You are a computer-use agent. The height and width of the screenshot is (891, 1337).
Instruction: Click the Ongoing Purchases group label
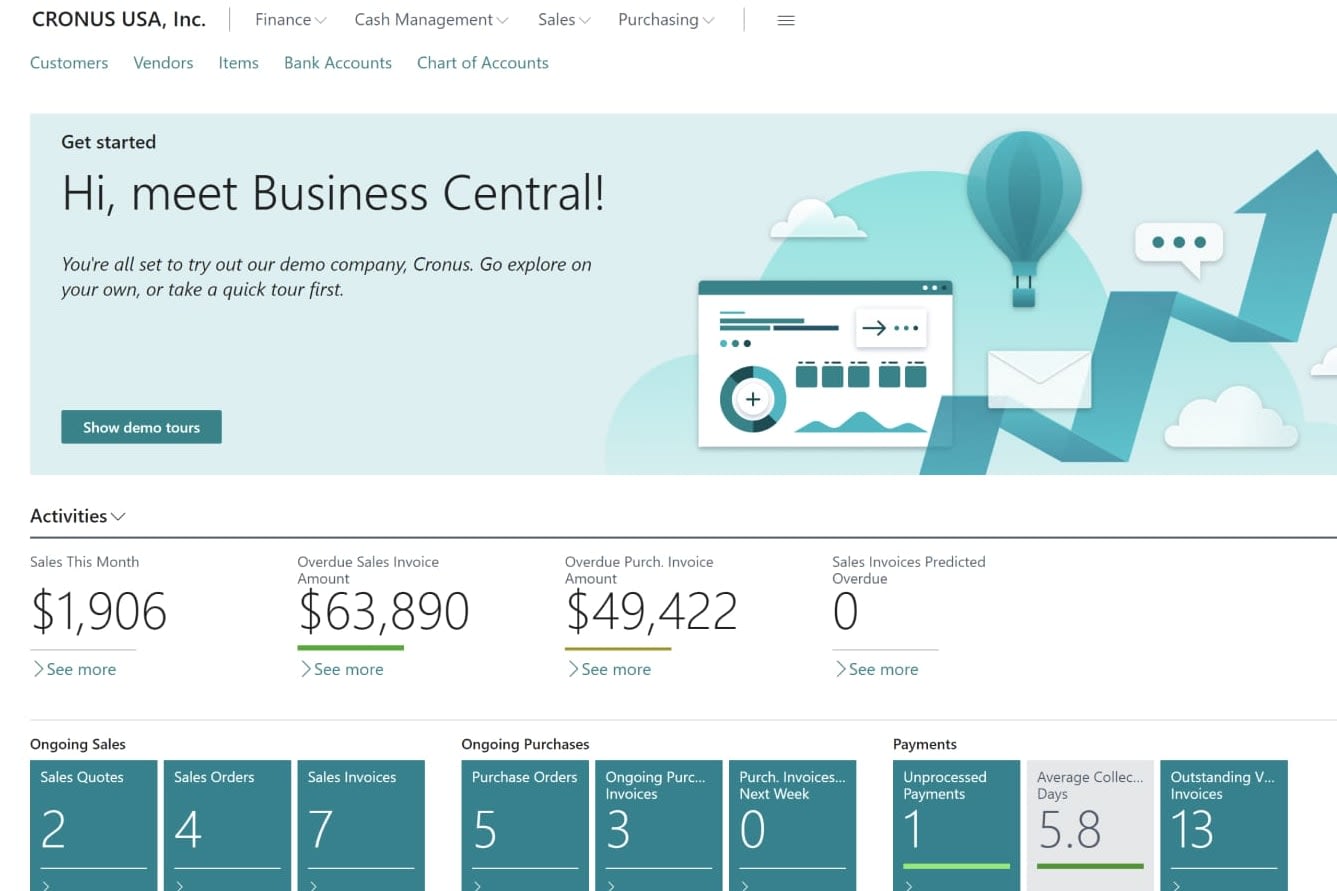525,744
